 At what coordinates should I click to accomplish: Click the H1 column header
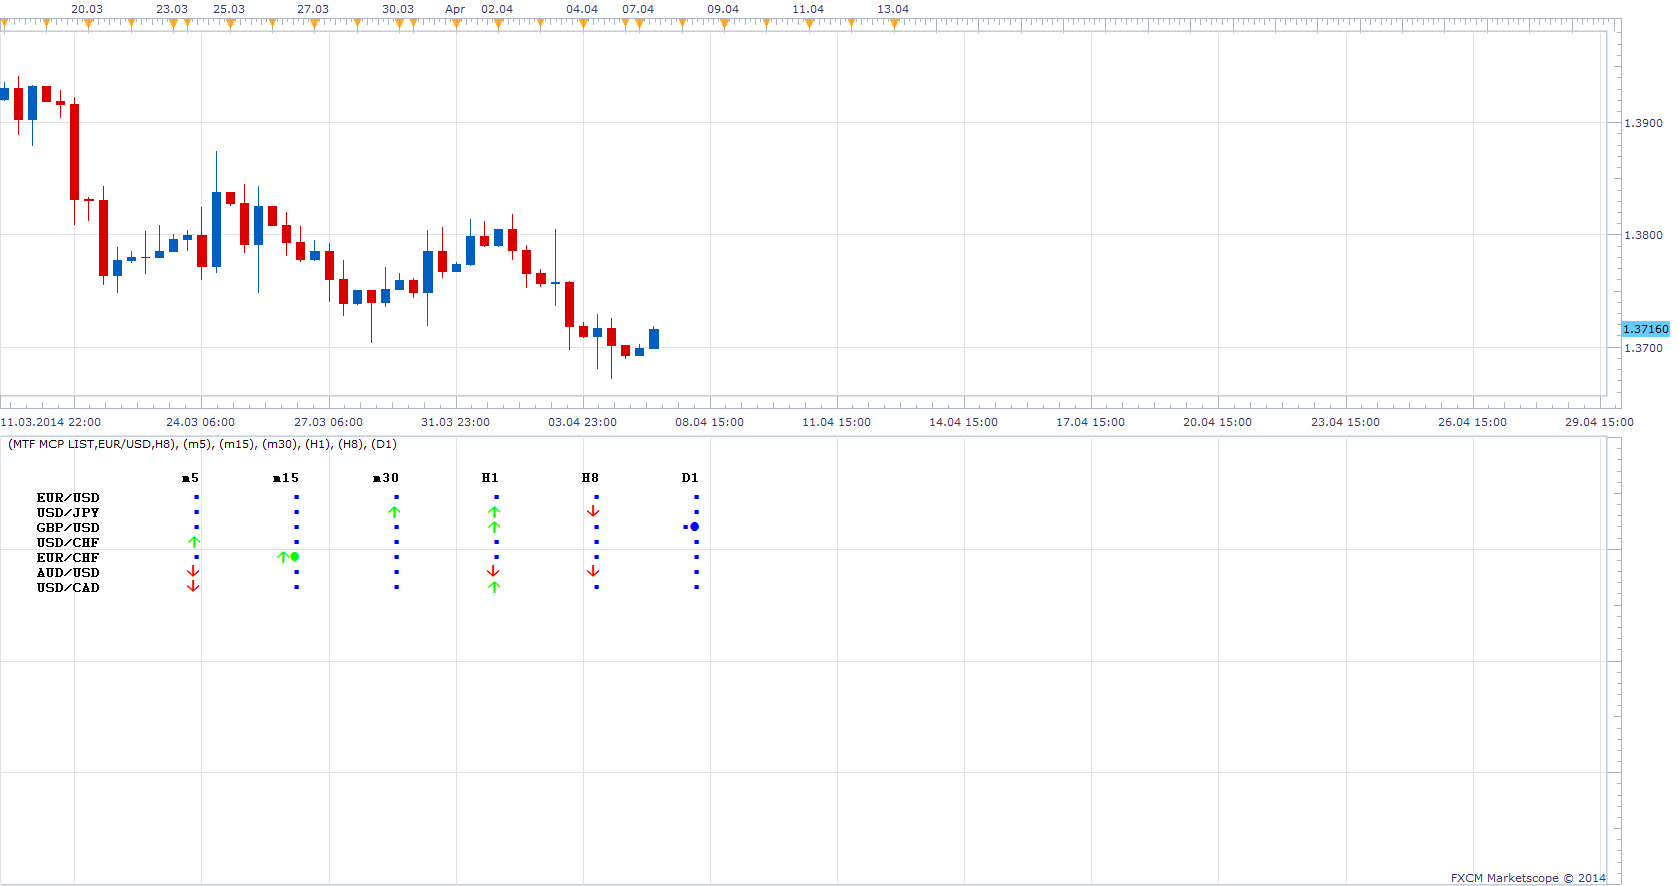click(490, 478)
